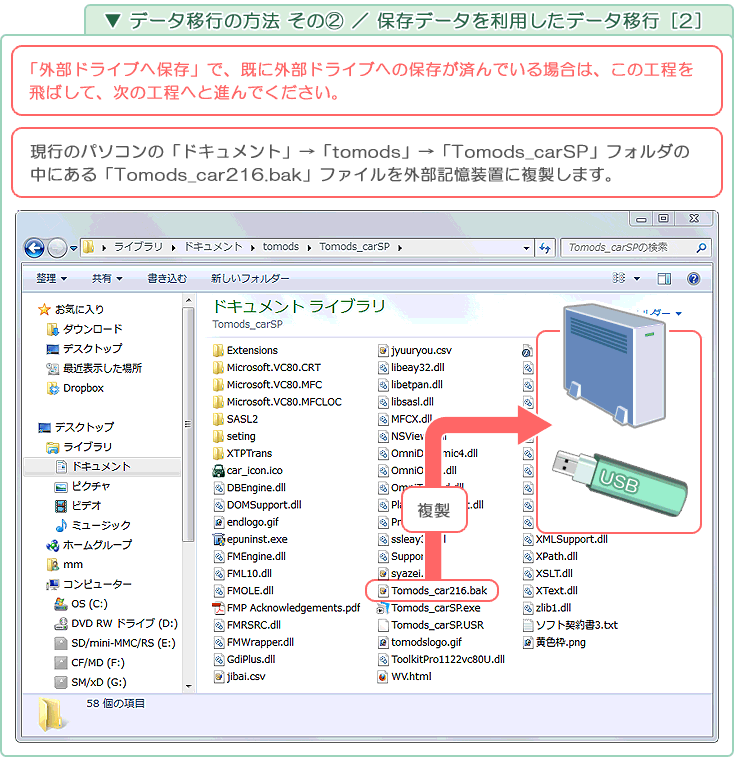The height and width of the screenshot is (760, 735).
Task: Open the view options dropdown arrow
Action: point(637,279)
